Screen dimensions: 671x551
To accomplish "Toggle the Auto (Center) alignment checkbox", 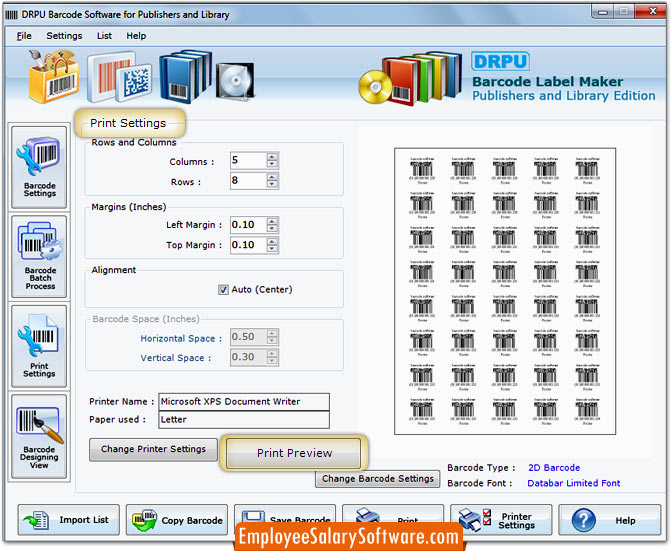I will pos(223,290).
